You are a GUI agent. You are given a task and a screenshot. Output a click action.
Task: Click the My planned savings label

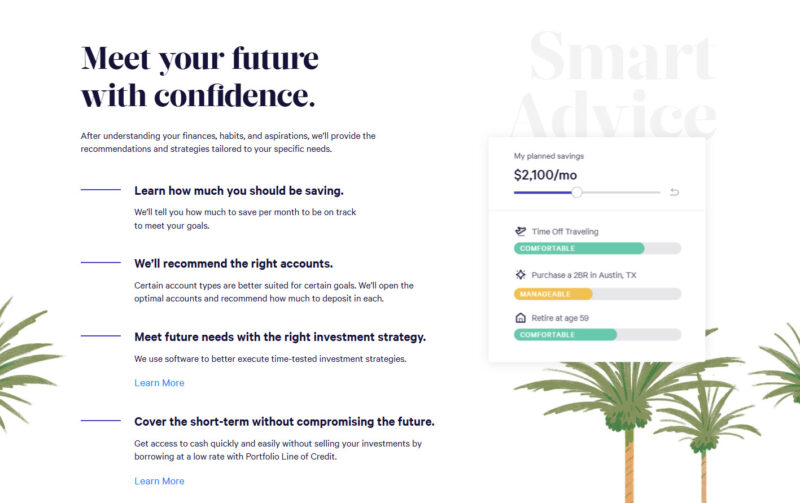(x=548, y=156)
